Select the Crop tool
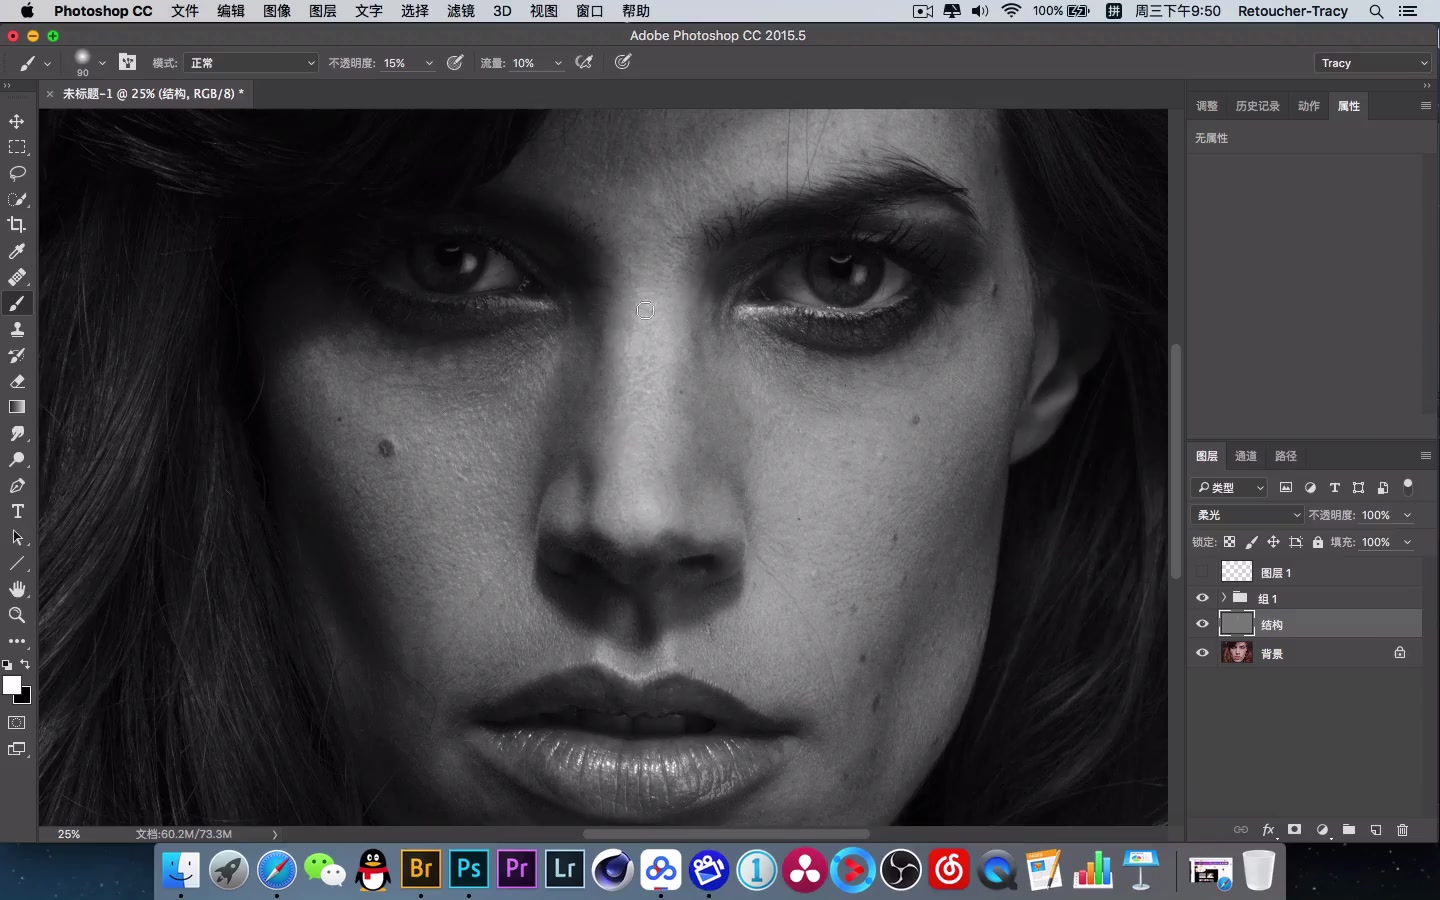1440x900 pixels. [17, 225]
